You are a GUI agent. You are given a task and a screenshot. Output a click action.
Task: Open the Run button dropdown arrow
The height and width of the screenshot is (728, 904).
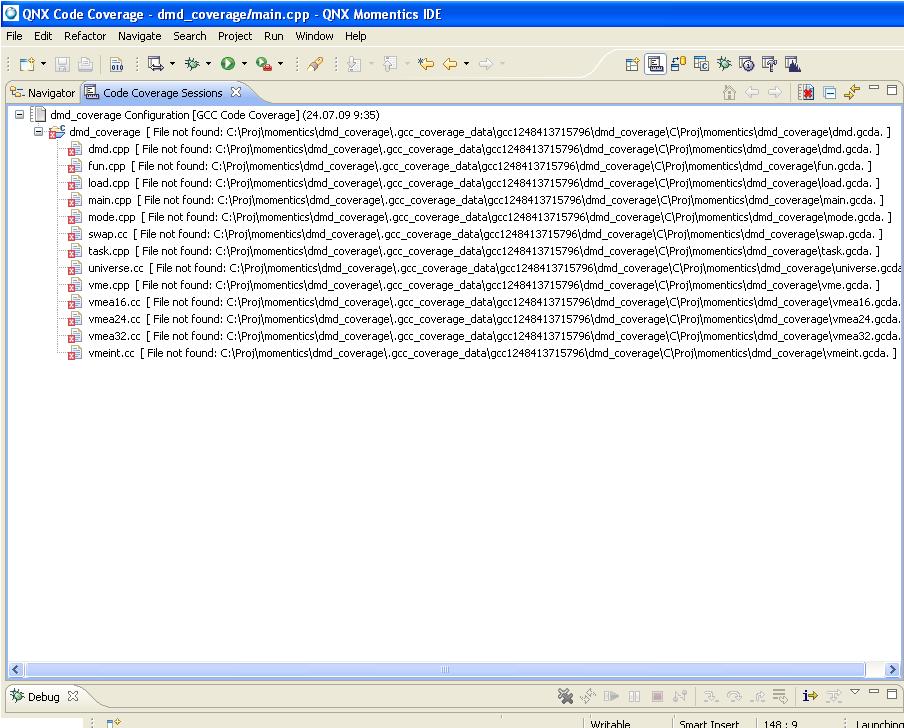(x=244, y=64)
